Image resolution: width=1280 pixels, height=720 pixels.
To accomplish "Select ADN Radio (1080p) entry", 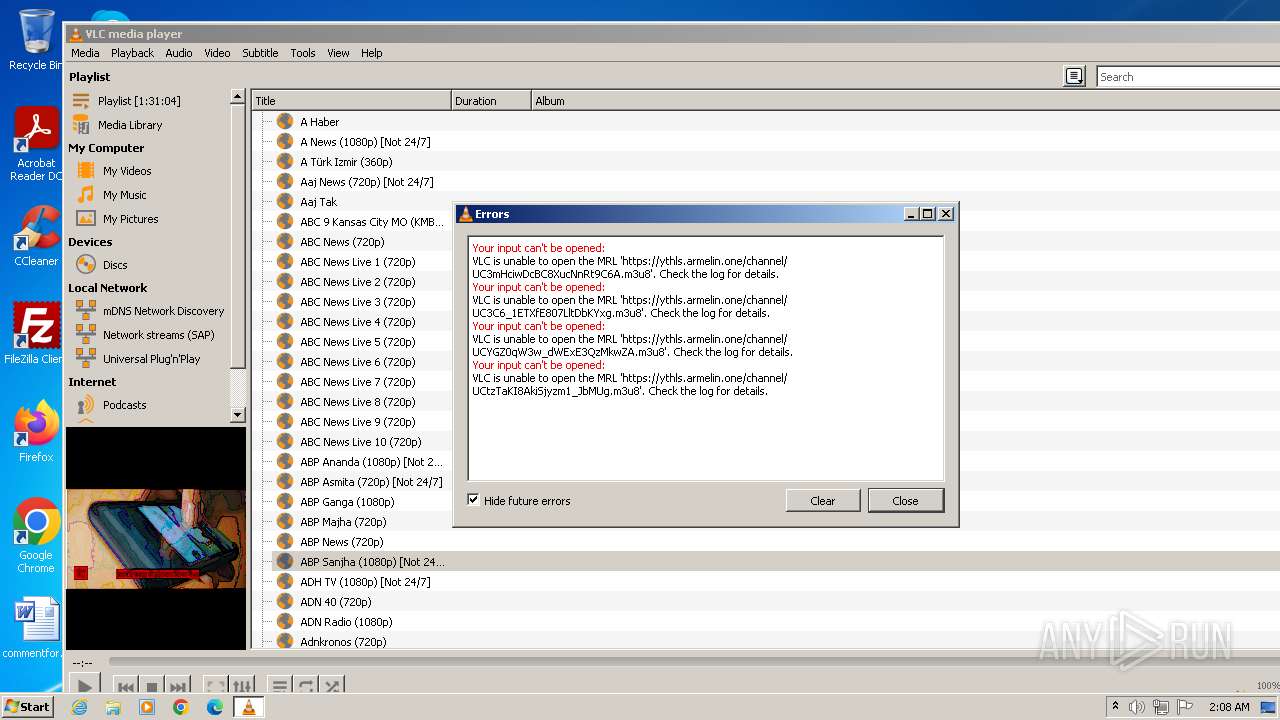I will click(x=346, y=622).
